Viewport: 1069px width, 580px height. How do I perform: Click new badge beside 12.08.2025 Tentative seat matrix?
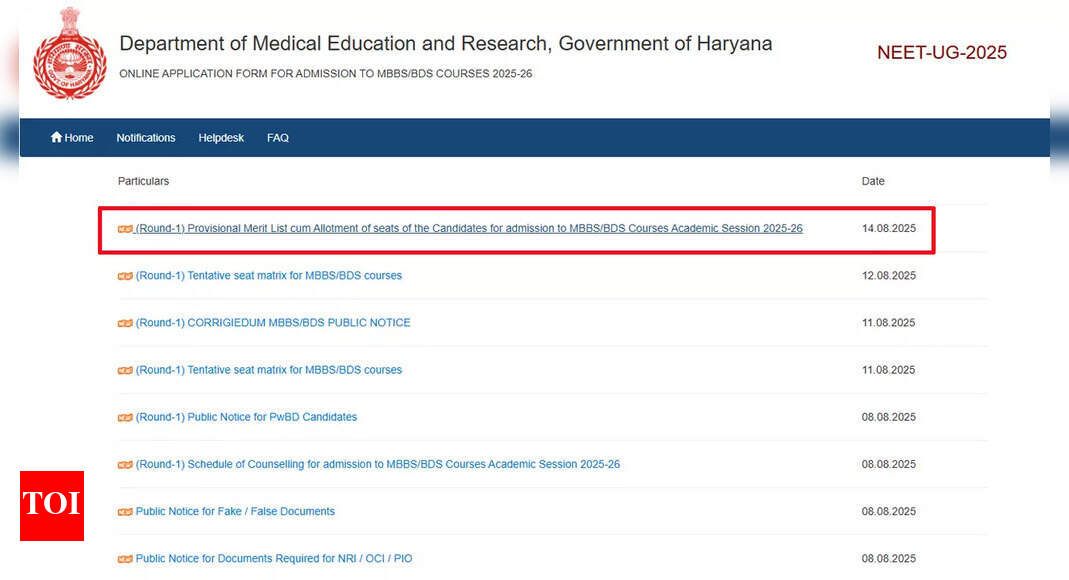[125, 276]
